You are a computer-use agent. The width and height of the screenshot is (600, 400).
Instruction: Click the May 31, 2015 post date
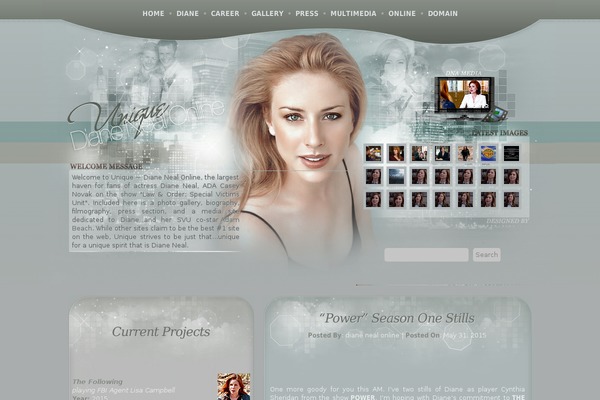tap(465, 335)
